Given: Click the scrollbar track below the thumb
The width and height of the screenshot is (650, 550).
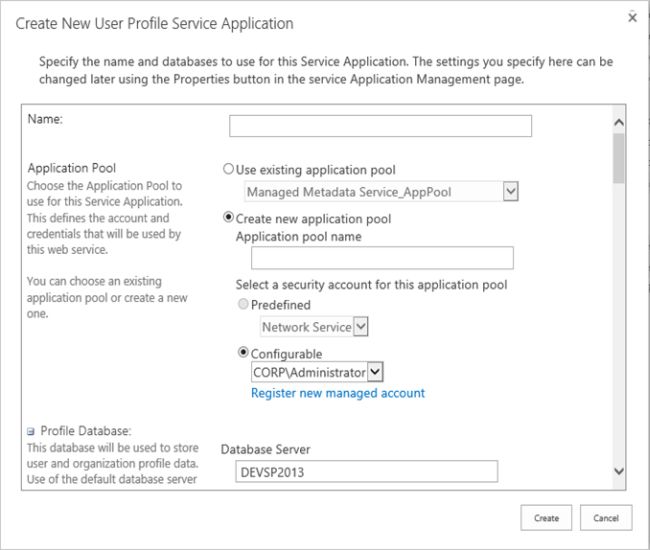Looking at the screenshot, I should tap(618, 320).
